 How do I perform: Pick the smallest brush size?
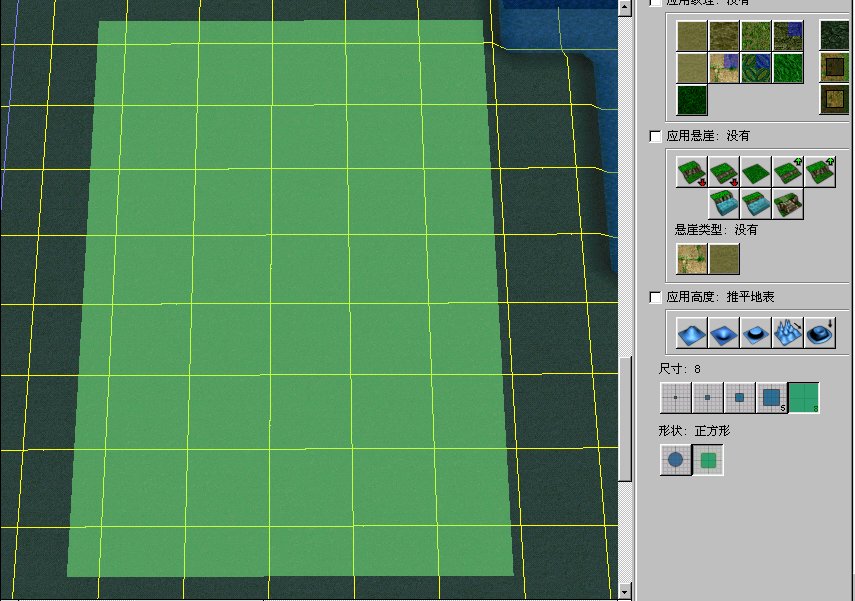point(676,398)
